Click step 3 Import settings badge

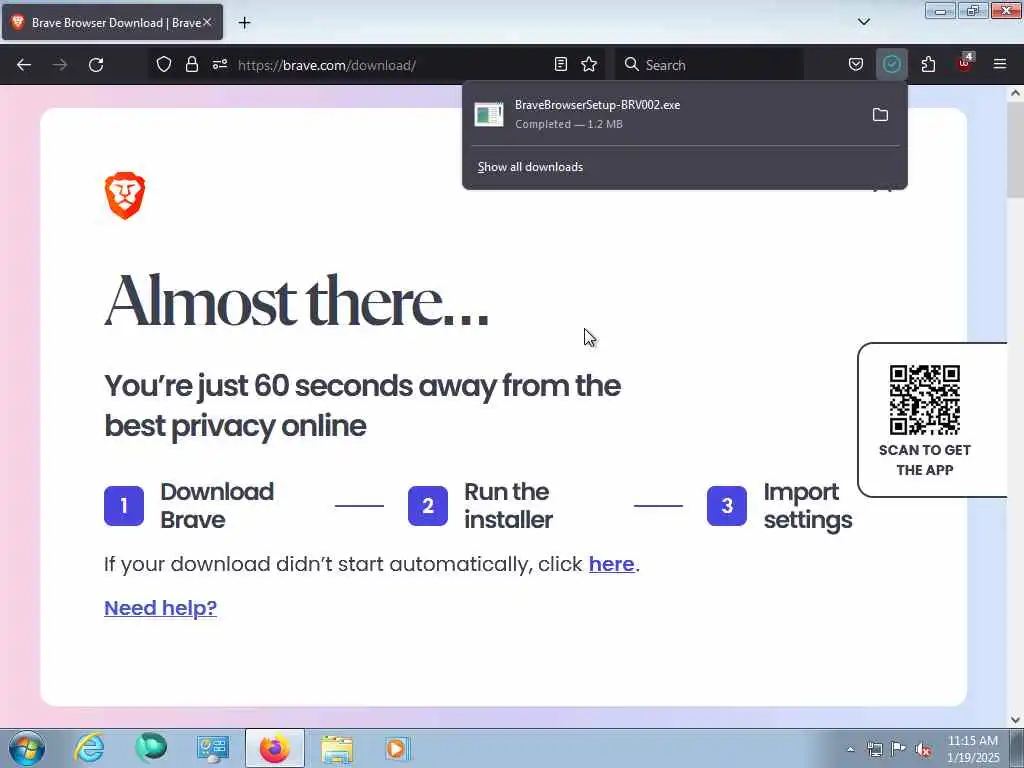727,506
